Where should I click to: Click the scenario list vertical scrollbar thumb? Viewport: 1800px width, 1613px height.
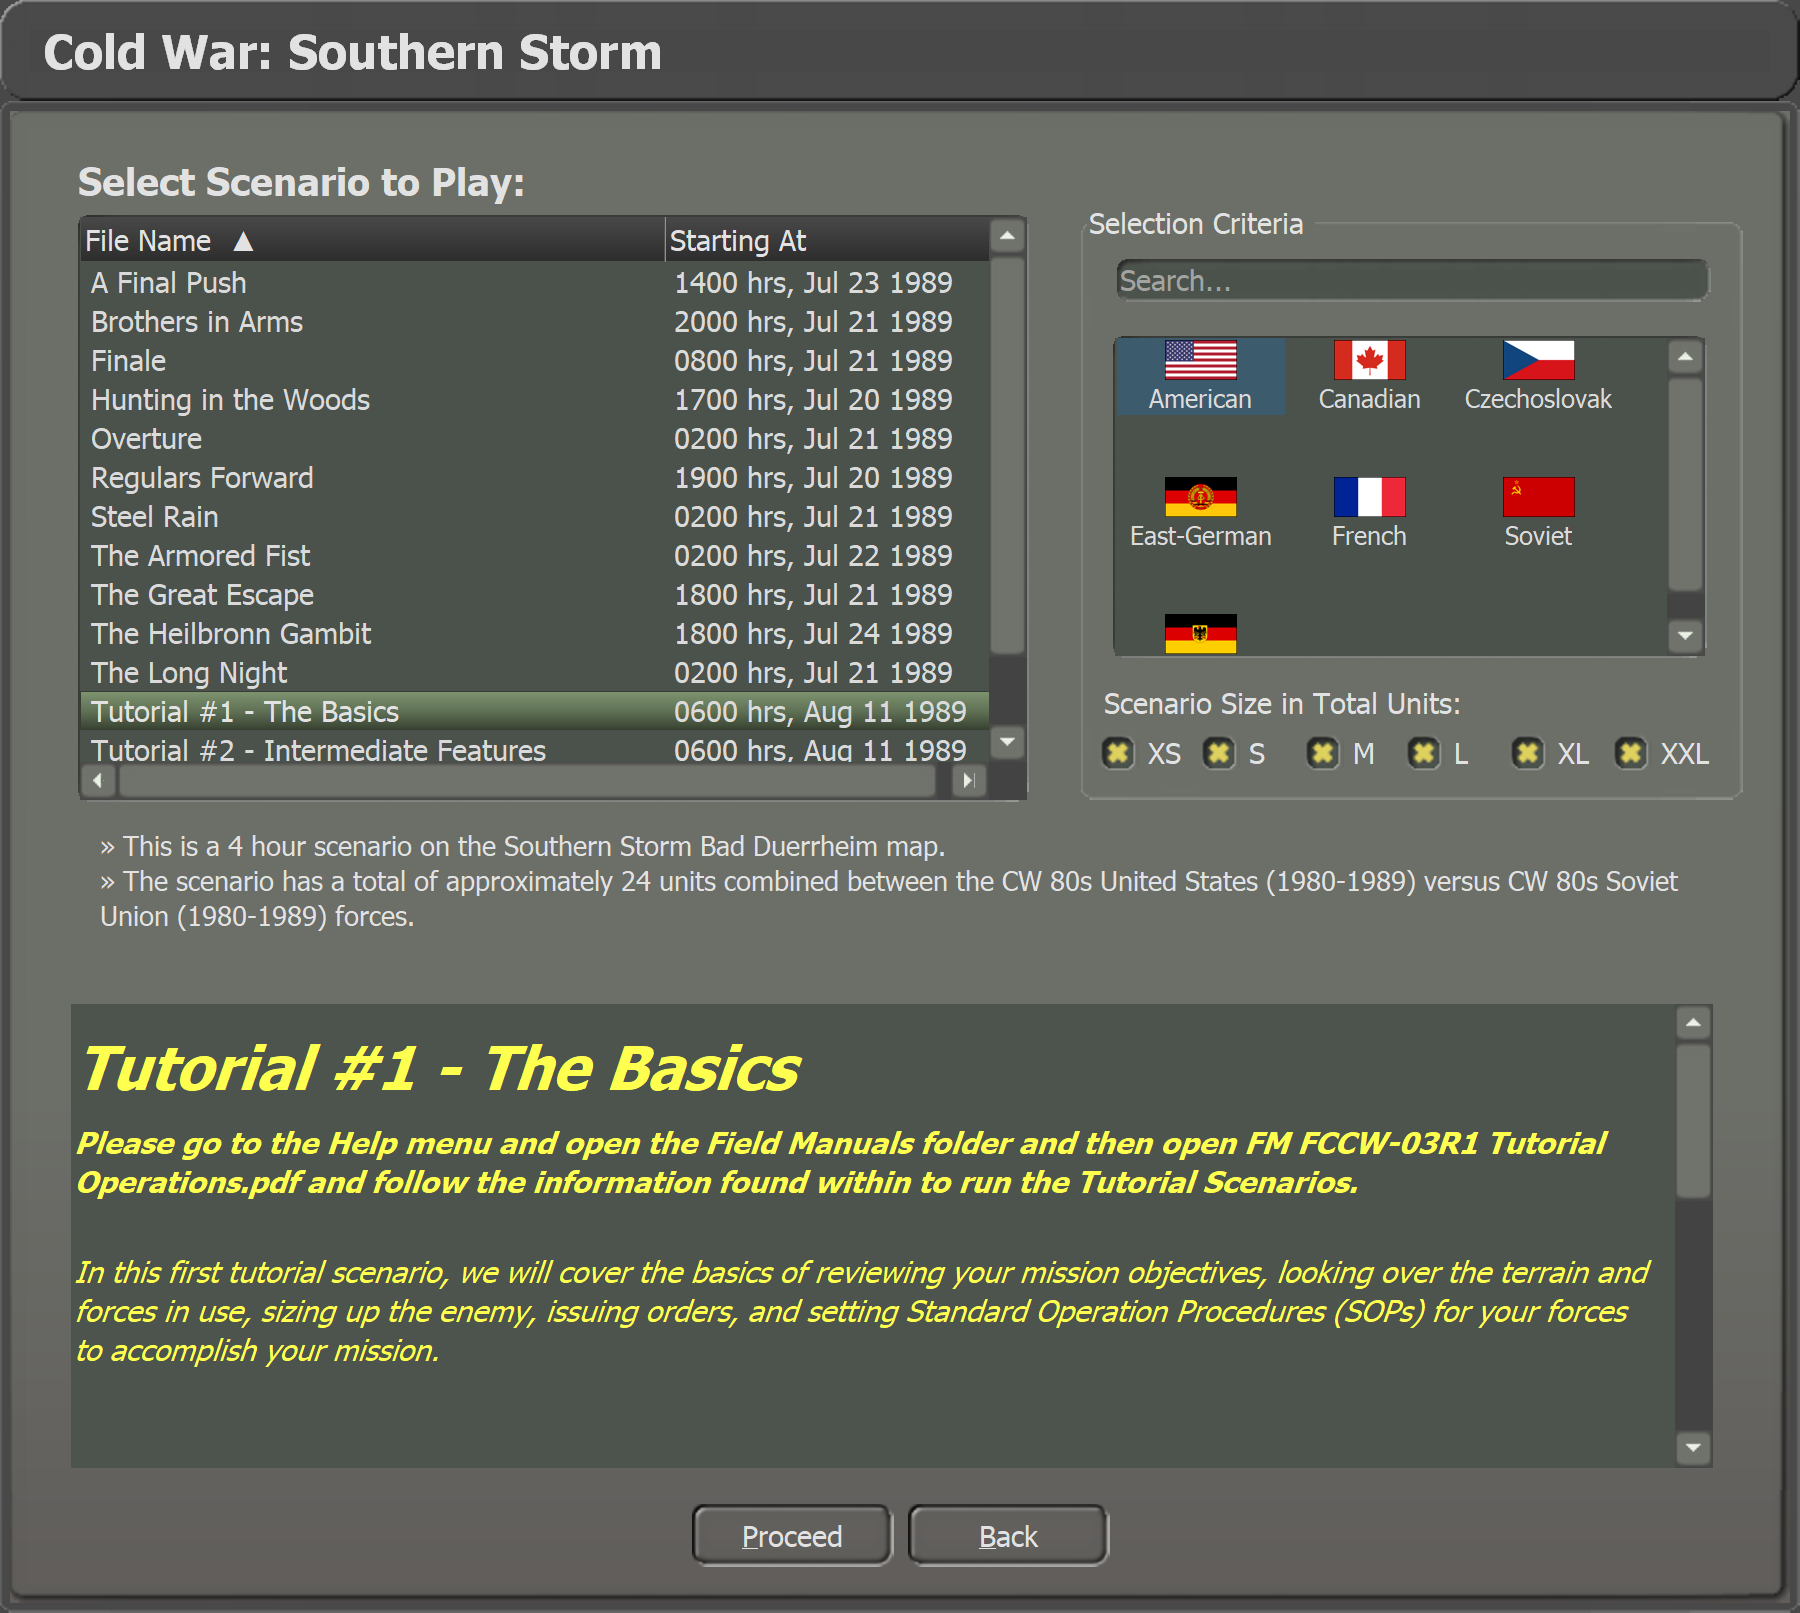[x=1007, y=456]
